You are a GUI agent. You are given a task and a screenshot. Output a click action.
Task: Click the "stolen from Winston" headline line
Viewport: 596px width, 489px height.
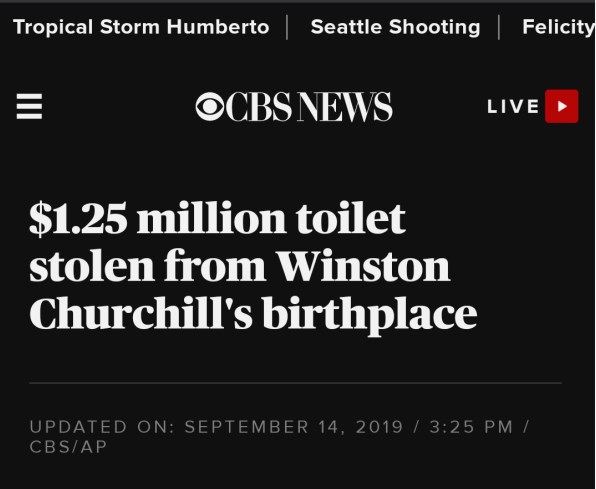[x=239, y=266]
